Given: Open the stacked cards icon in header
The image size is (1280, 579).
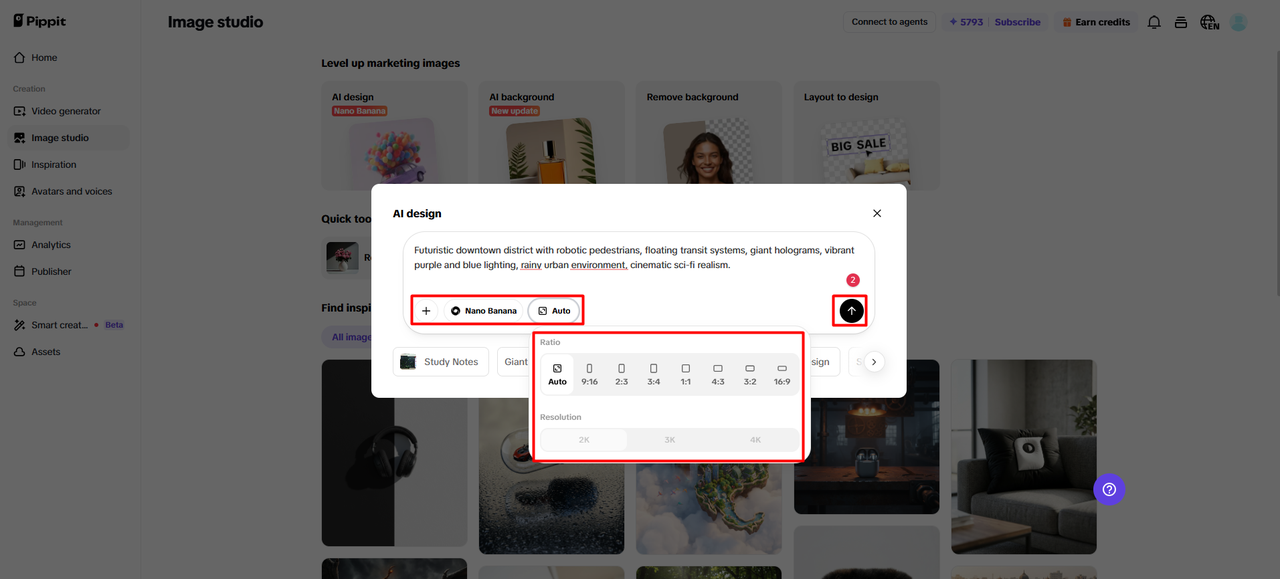Looking at the screenshot, I should (x=1181, y=22).
